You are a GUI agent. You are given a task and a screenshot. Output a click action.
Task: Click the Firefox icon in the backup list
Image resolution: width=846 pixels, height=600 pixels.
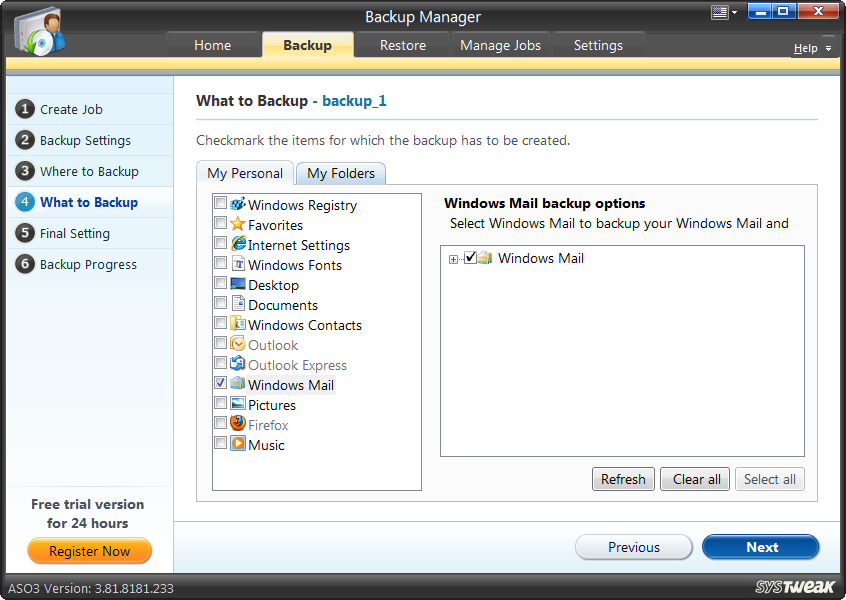point(237,425)
